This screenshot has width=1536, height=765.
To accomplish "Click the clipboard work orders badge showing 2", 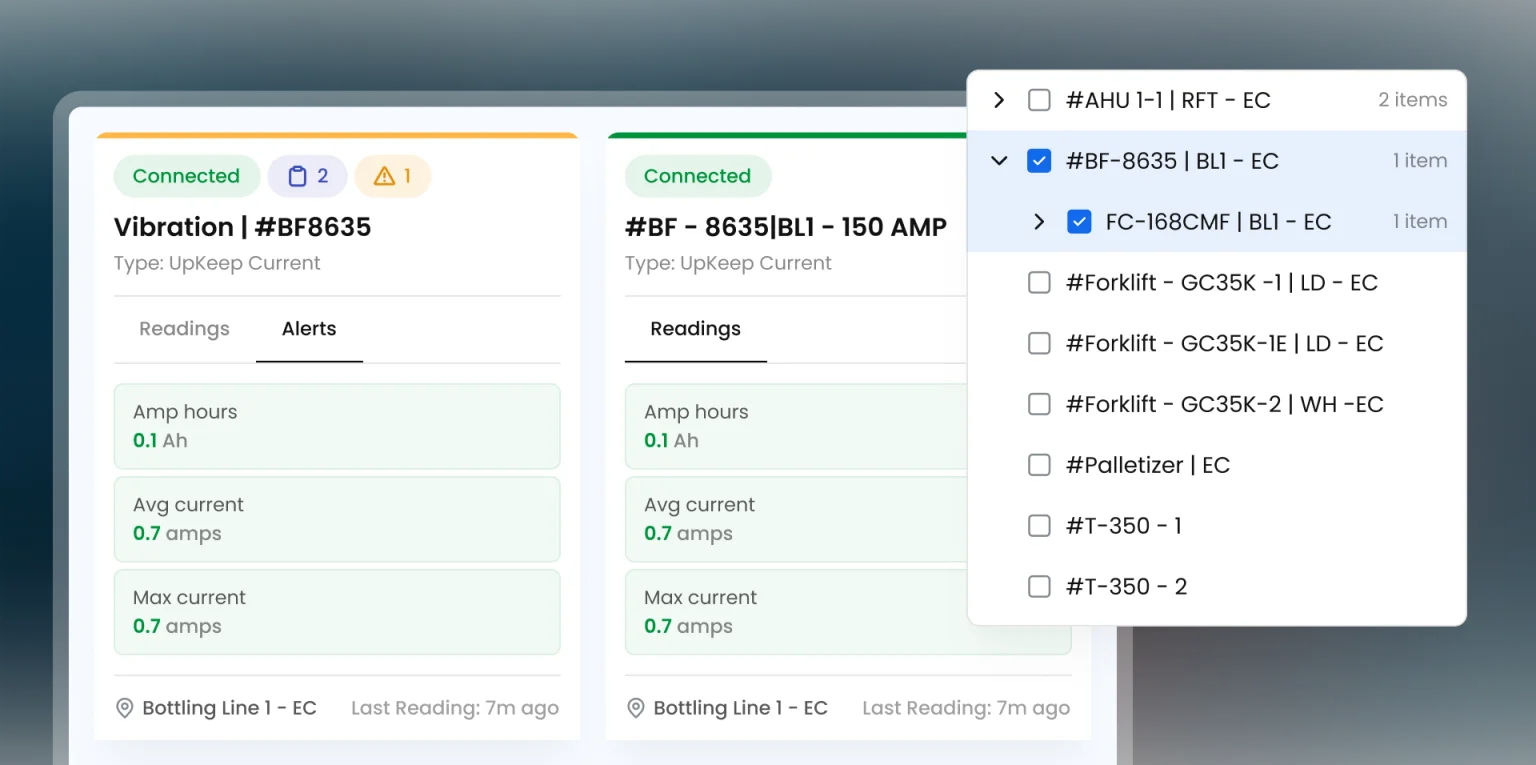I will pos(307,176).
